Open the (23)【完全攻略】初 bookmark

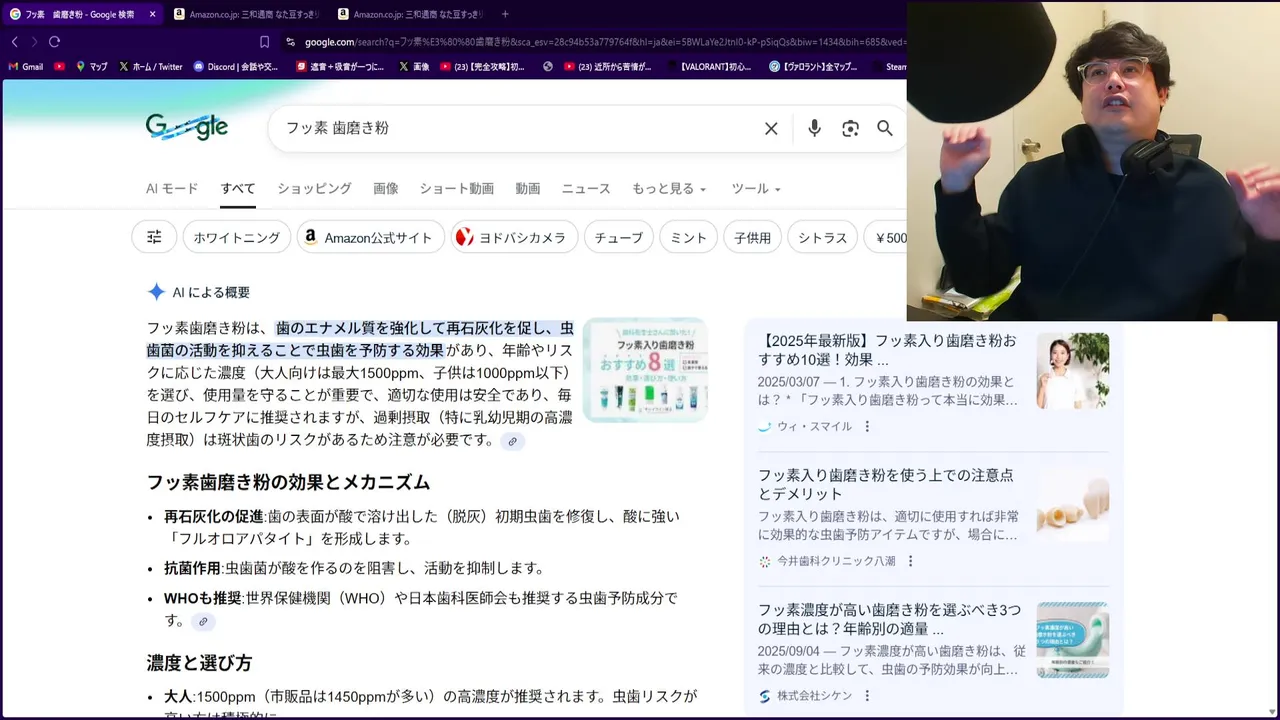(x=482, y=67)
